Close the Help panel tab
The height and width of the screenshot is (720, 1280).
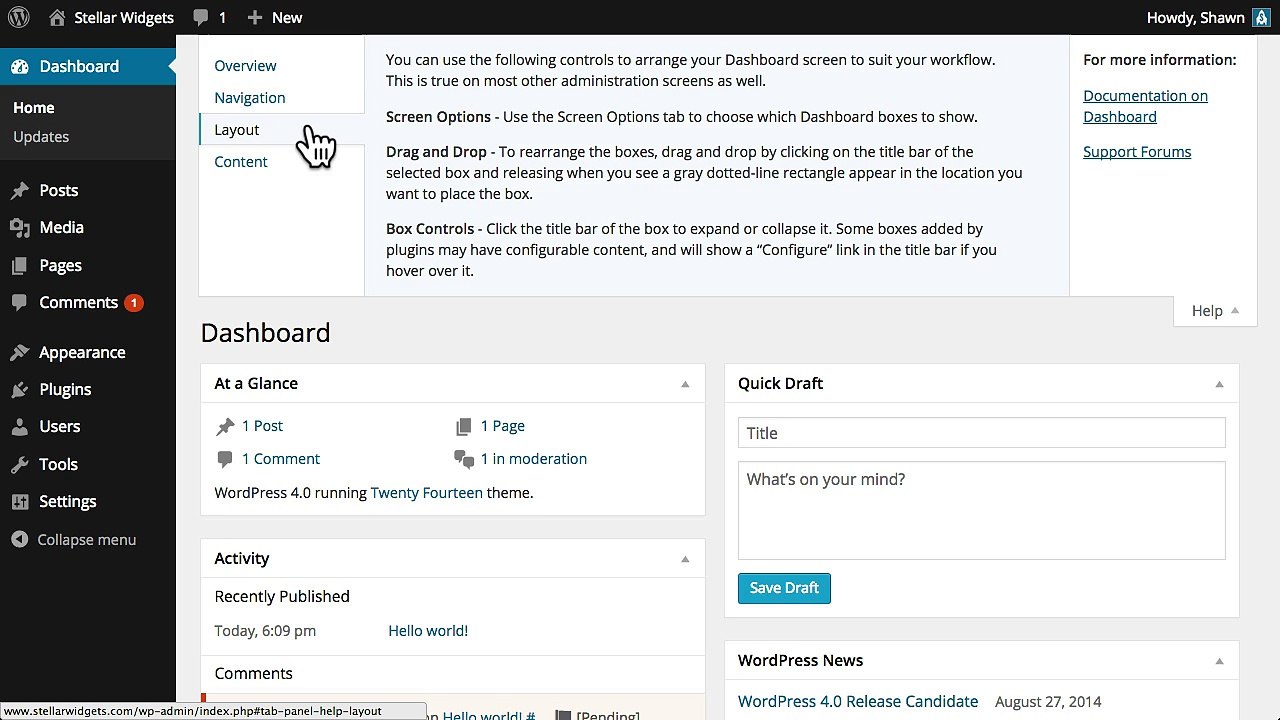[1215, 311]
